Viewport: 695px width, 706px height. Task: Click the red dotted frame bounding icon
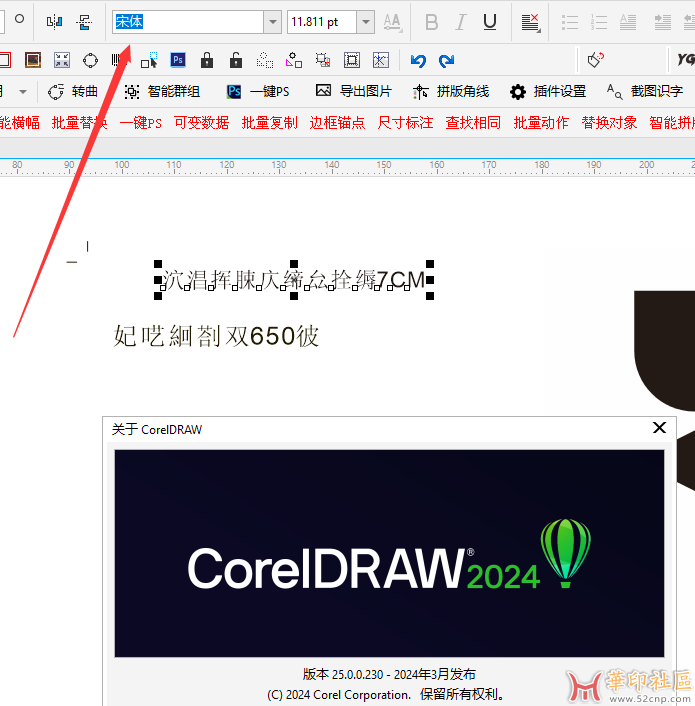(x=352, y=60)
